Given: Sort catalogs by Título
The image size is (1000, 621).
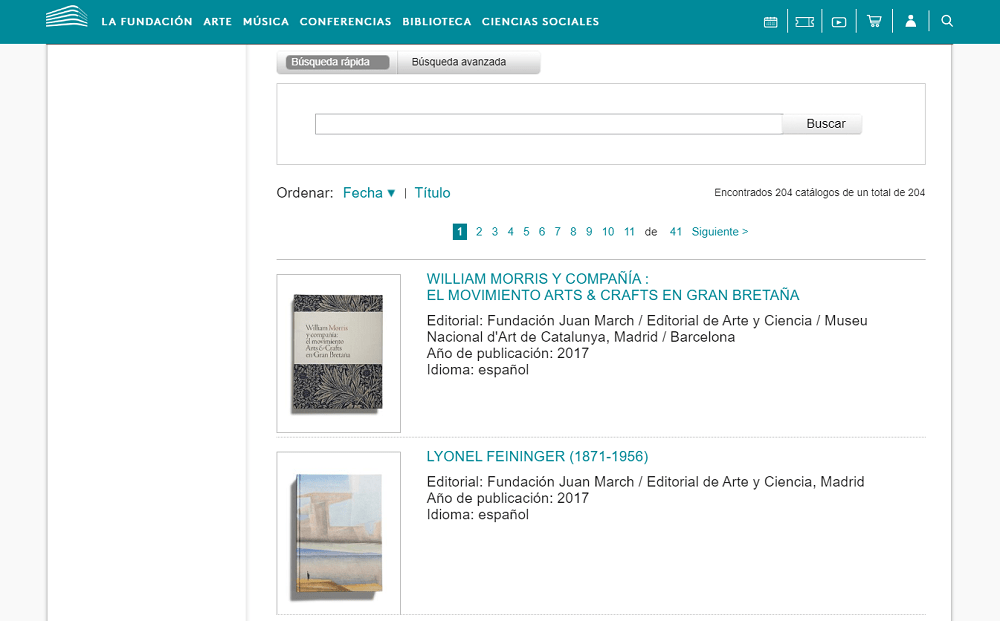Looking at the screenshot, I should coord(432,193).
